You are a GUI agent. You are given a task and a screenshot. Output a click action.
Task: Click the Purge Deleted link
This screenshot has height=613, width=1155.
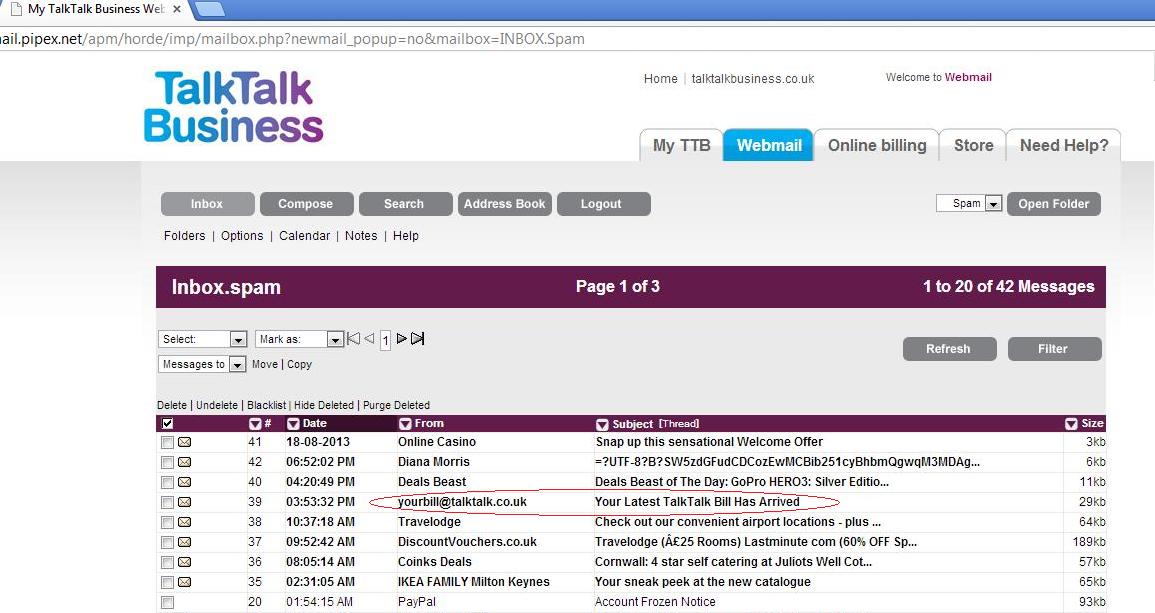click(396, 405)
